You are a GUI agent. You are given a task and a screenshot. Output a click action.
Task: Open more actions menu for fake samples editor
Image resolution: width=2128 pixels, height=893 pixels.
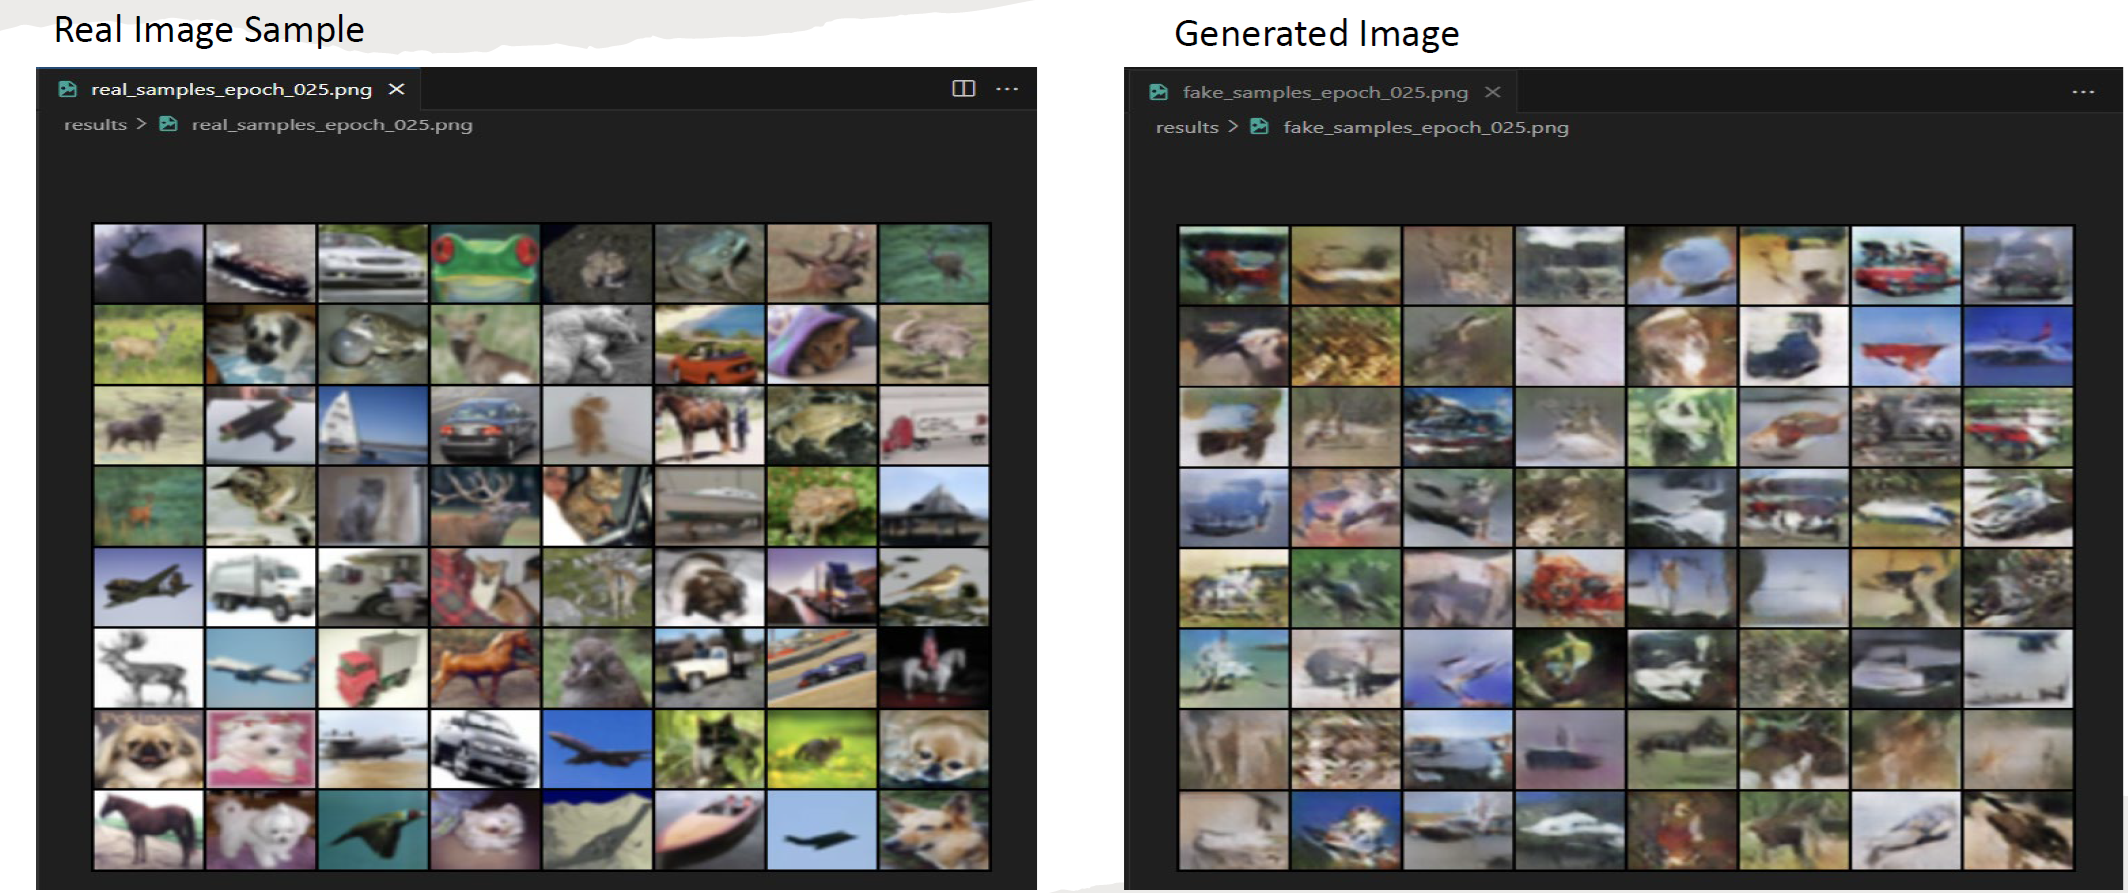pos(2083,92)
